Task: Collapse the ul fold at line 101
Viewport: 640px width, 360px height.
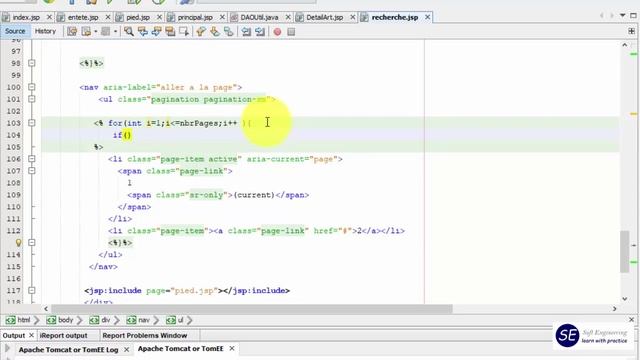Action: 31,99
